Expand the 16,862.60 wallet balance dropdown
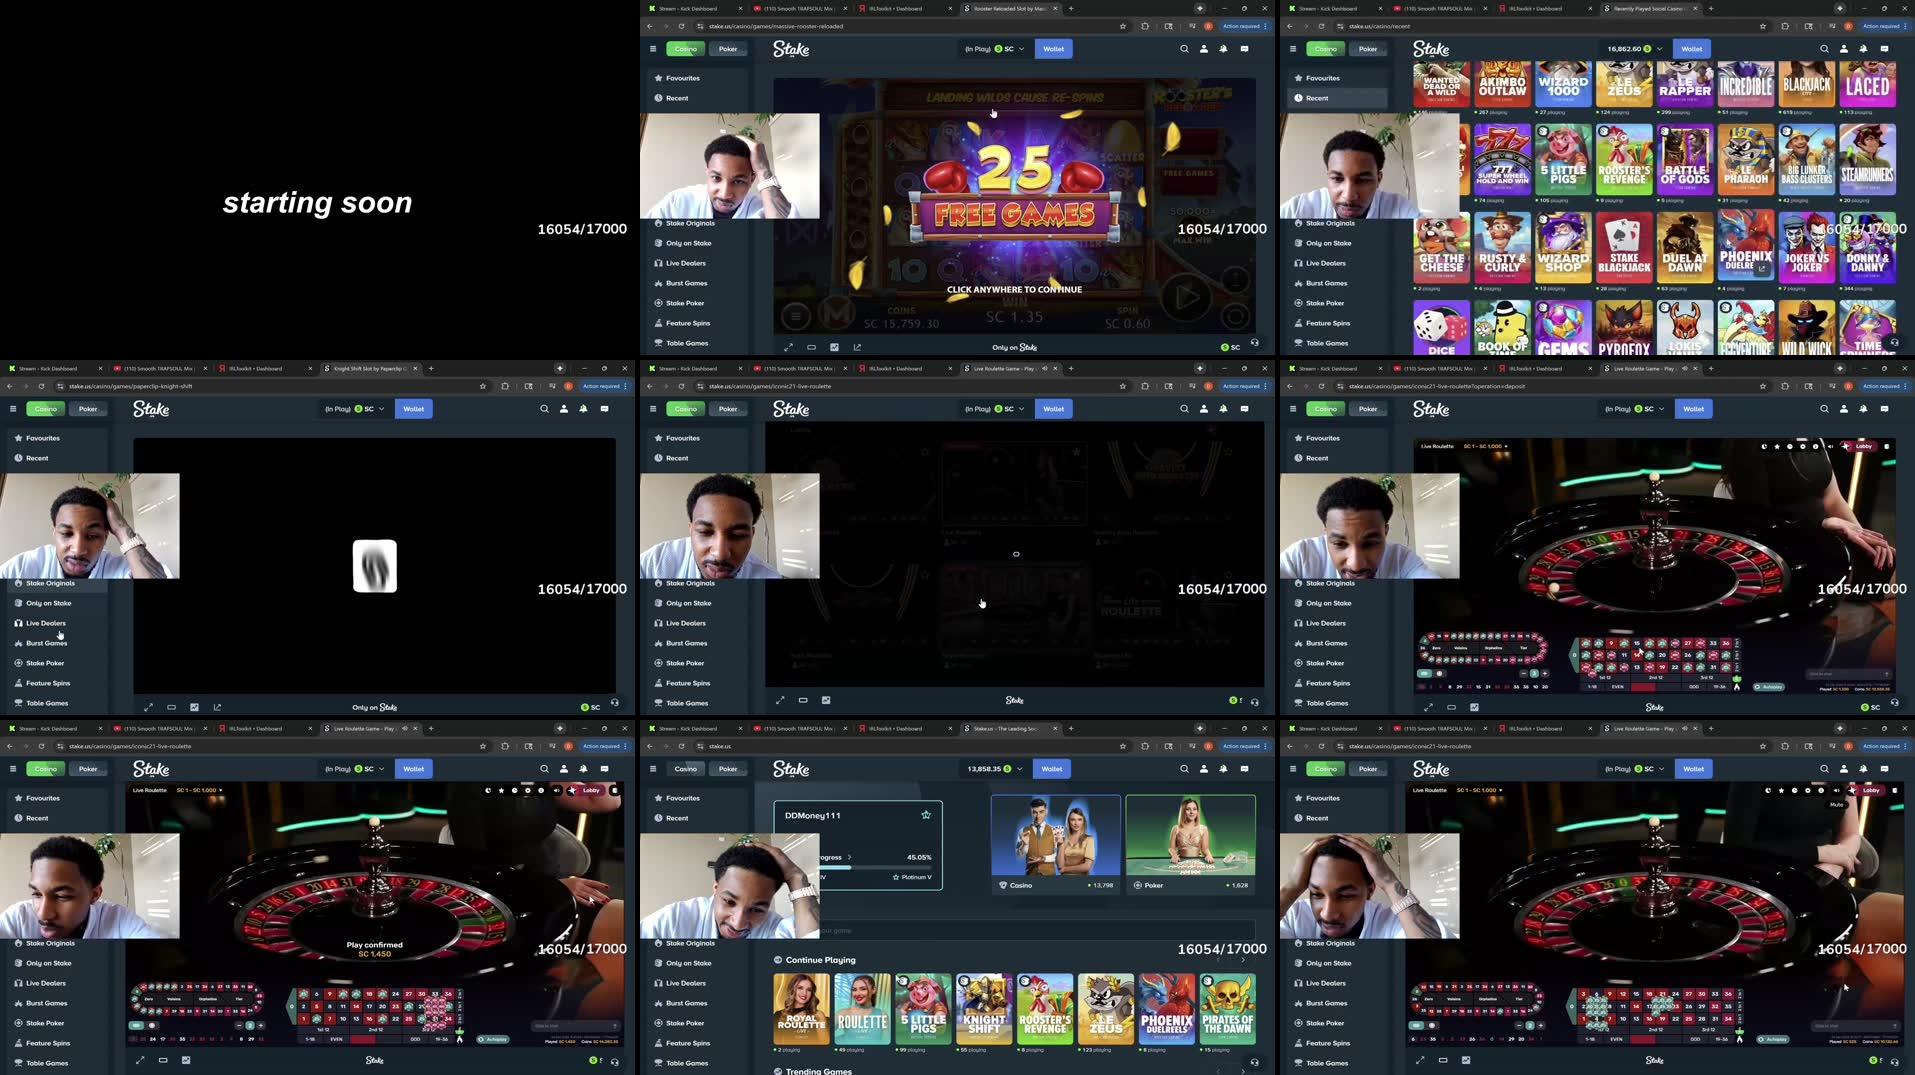The width and height of the screenshot is (1915, 1075). tap(1630, 48)
